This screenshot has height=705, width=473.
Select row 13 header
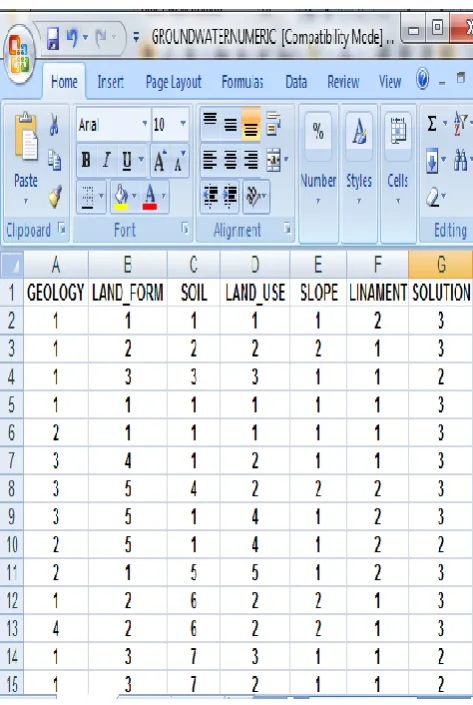point(12,629)
